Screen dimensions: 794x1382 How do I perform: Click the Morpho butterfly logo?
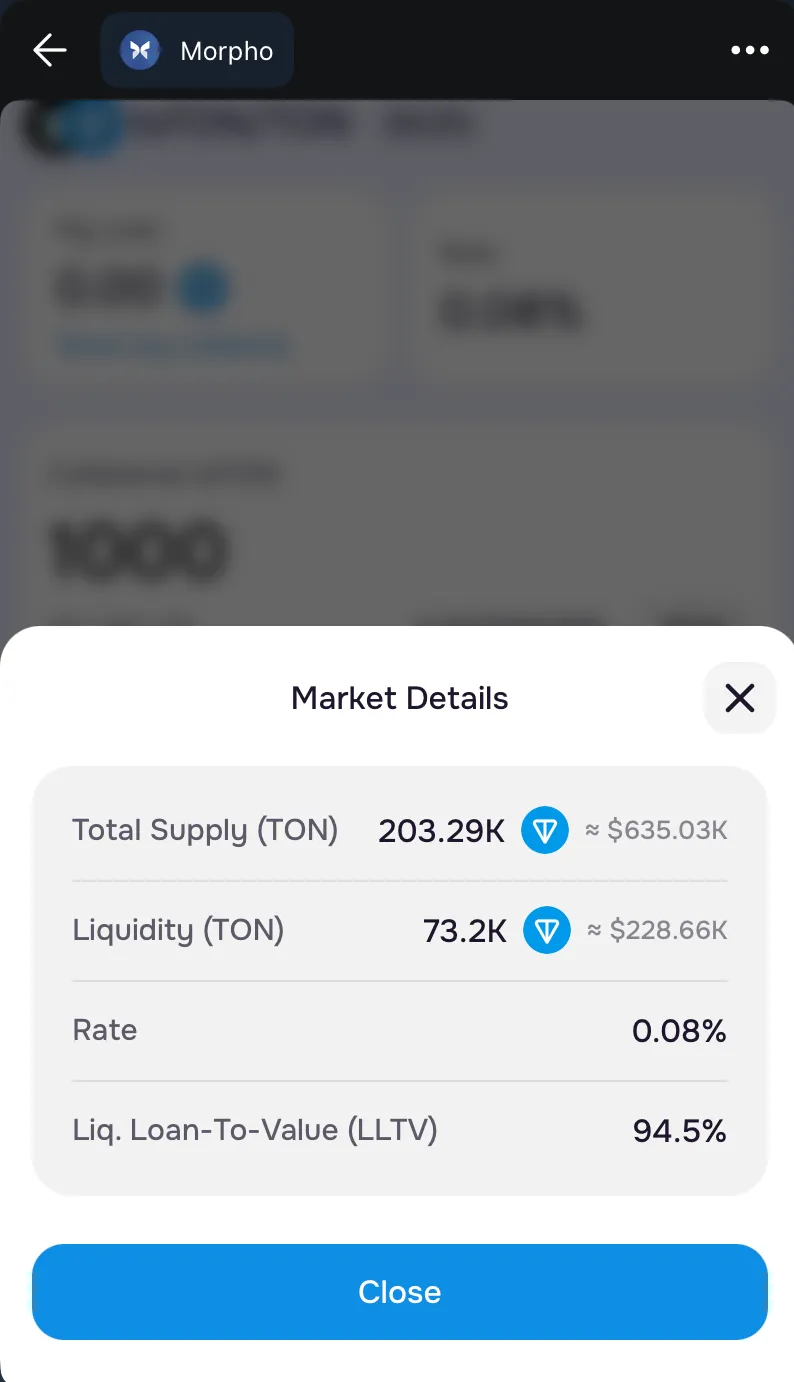tap(140, 50)
